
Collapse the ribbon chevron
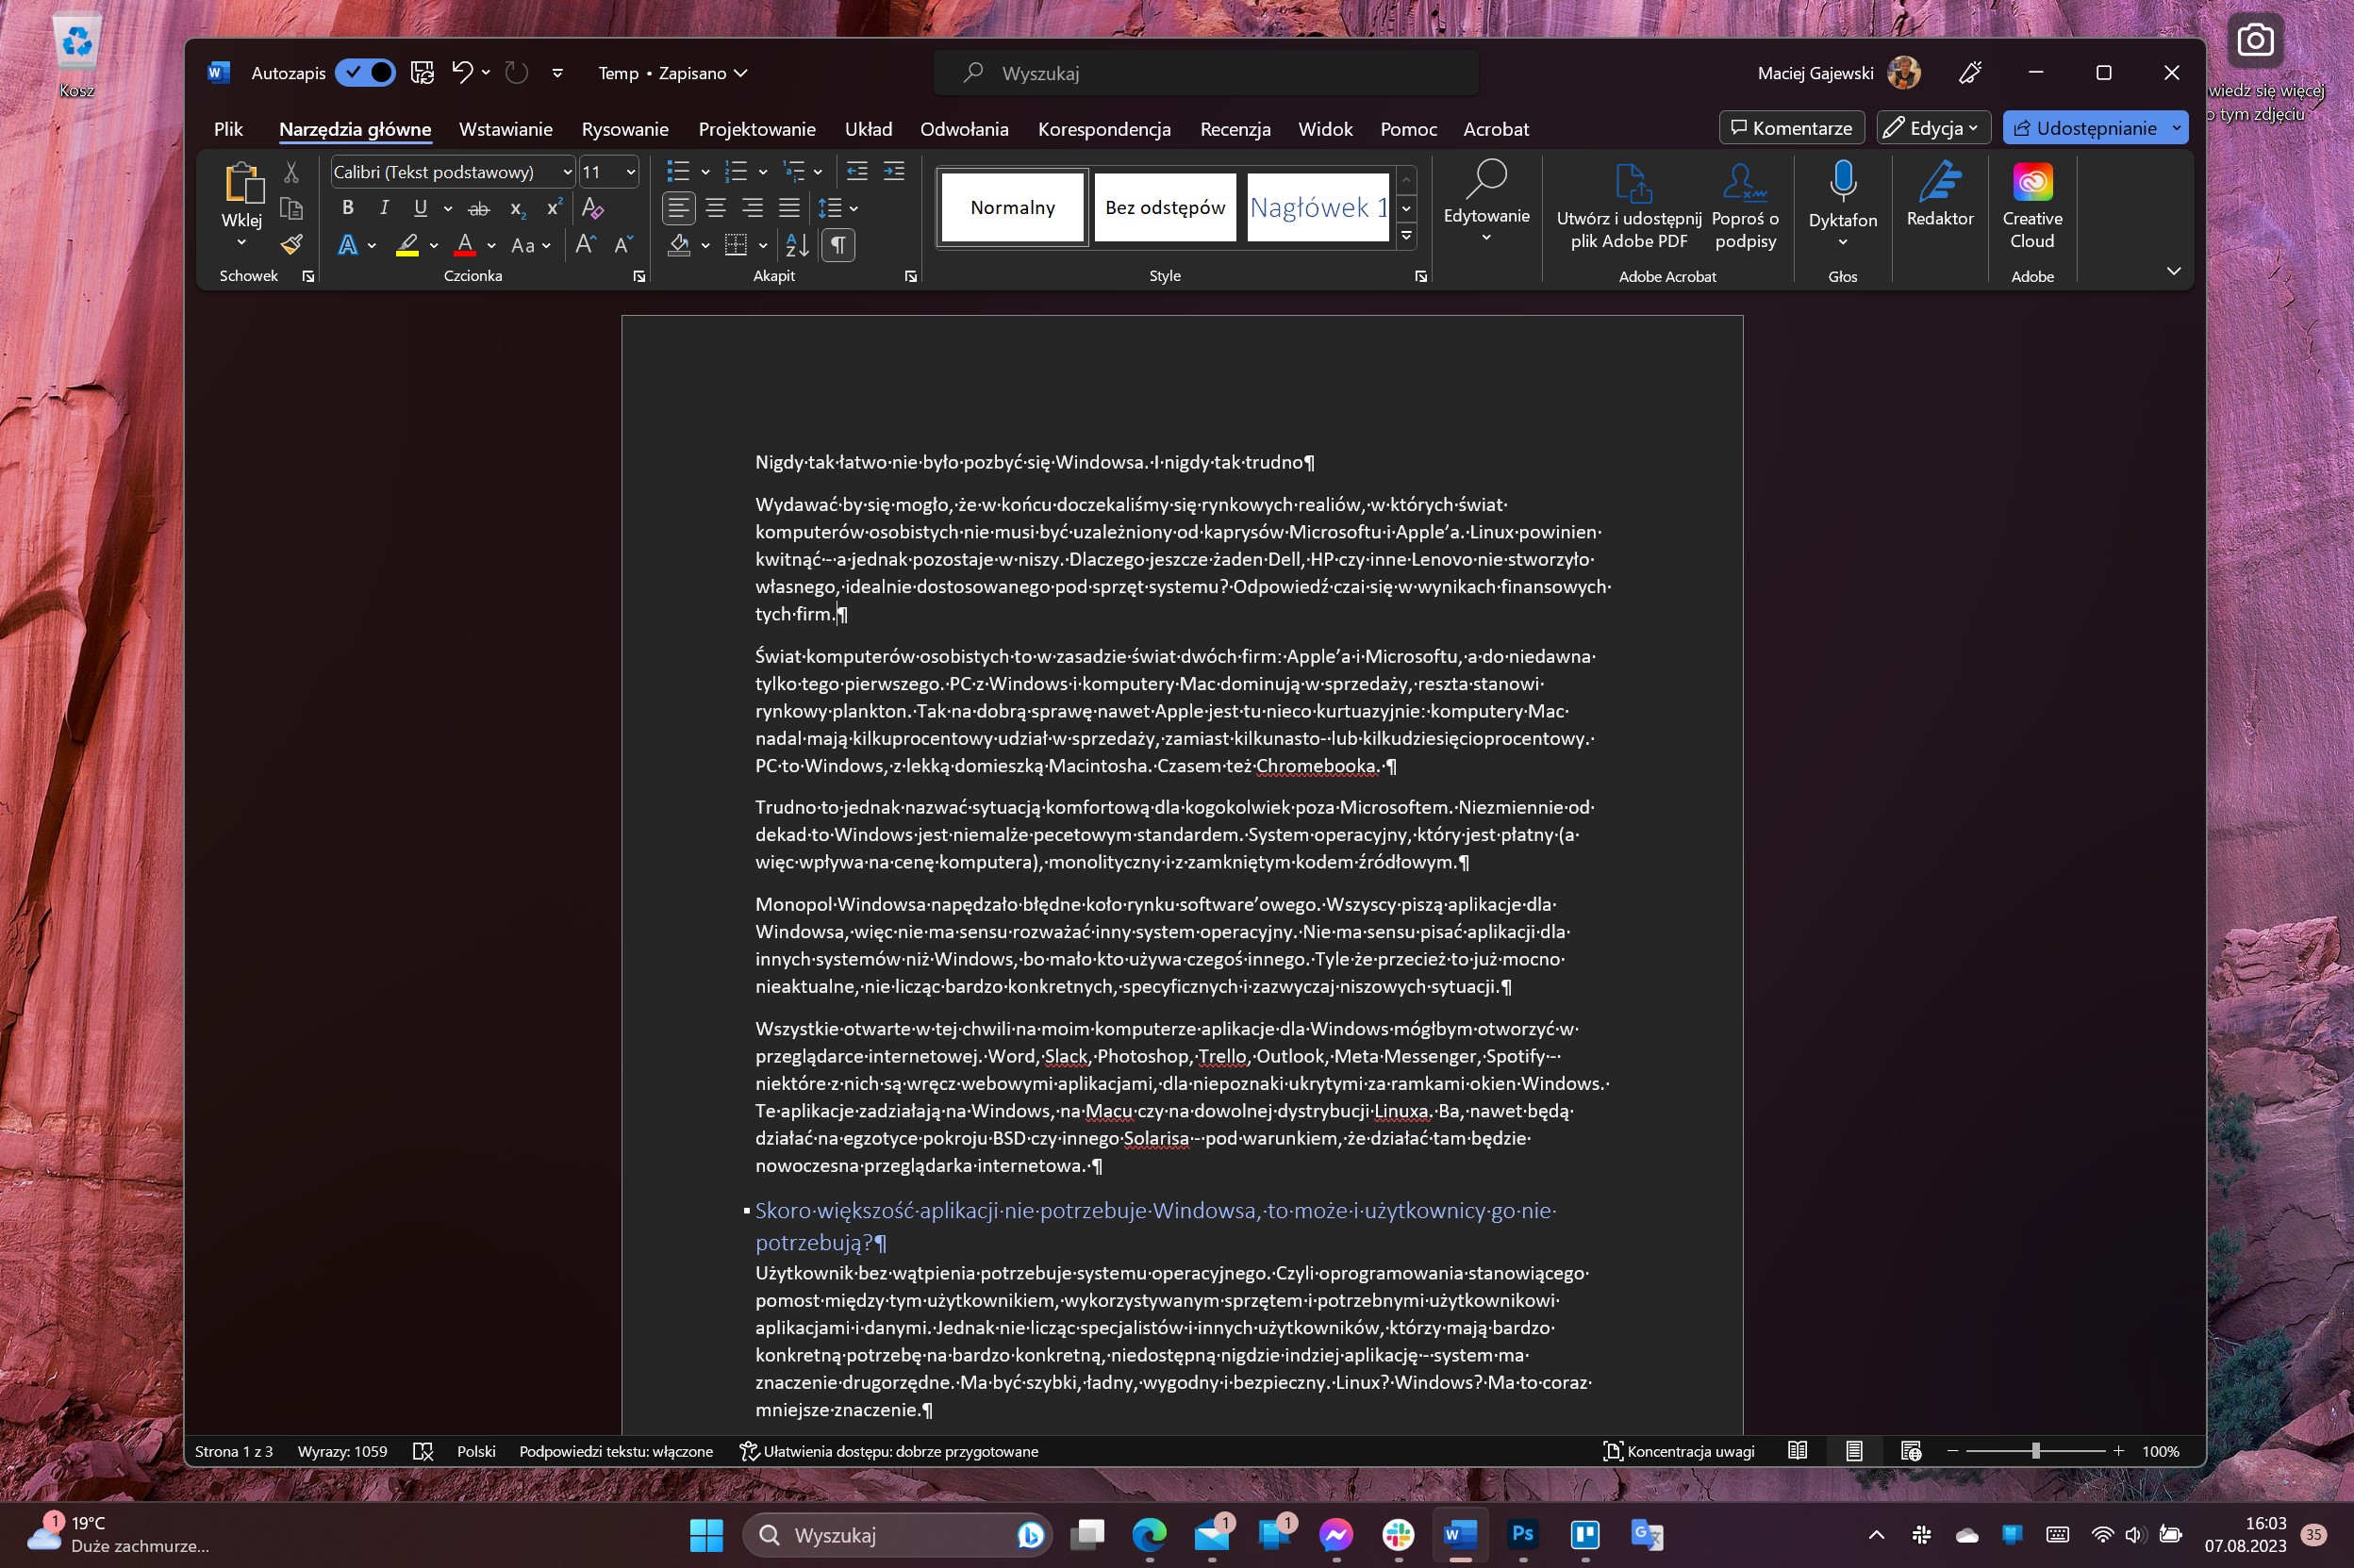[2173, 271]
